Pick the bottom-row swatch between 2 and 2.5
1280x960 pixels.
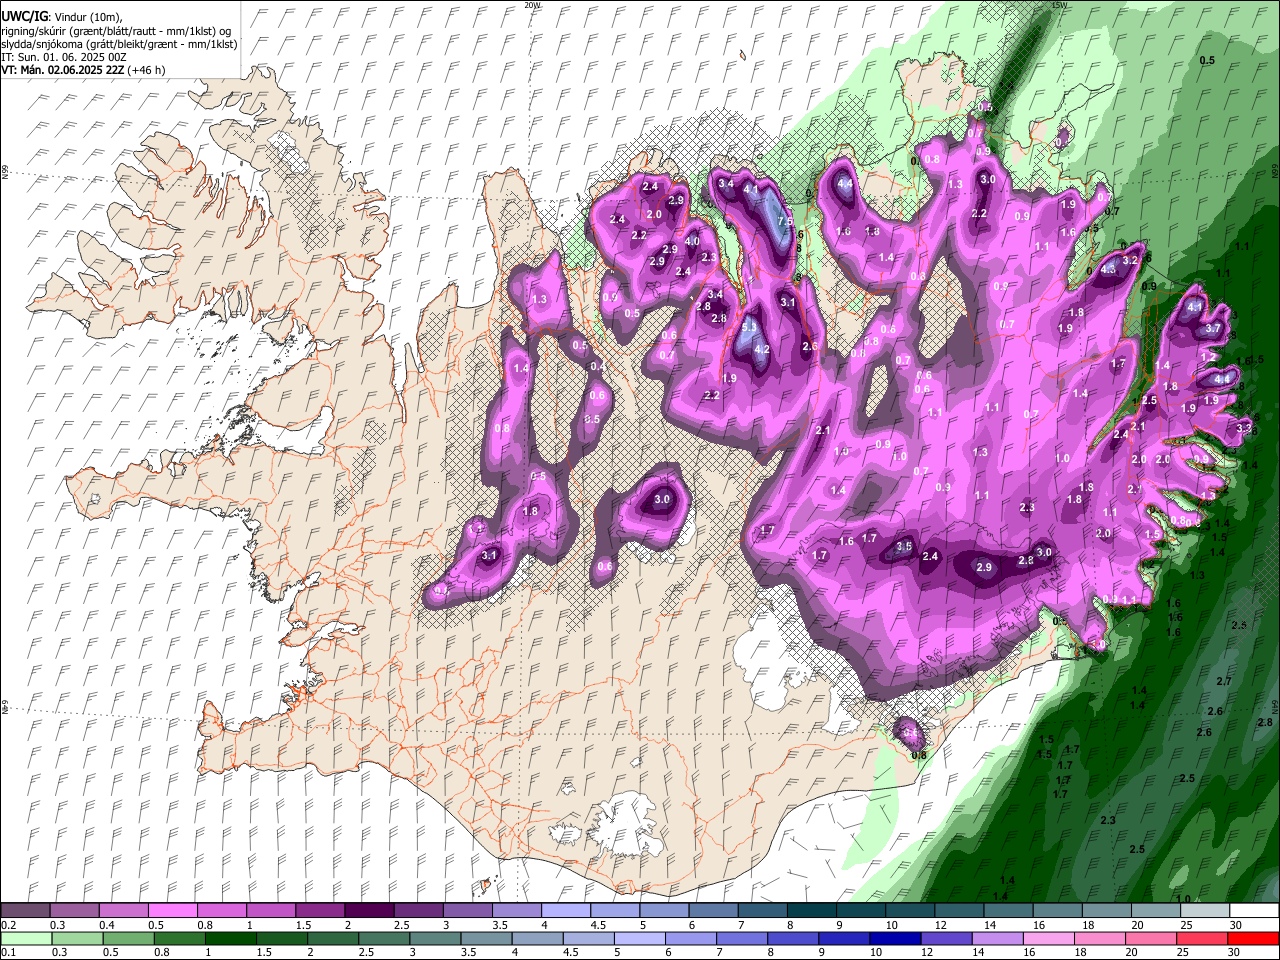pos(333,938)
